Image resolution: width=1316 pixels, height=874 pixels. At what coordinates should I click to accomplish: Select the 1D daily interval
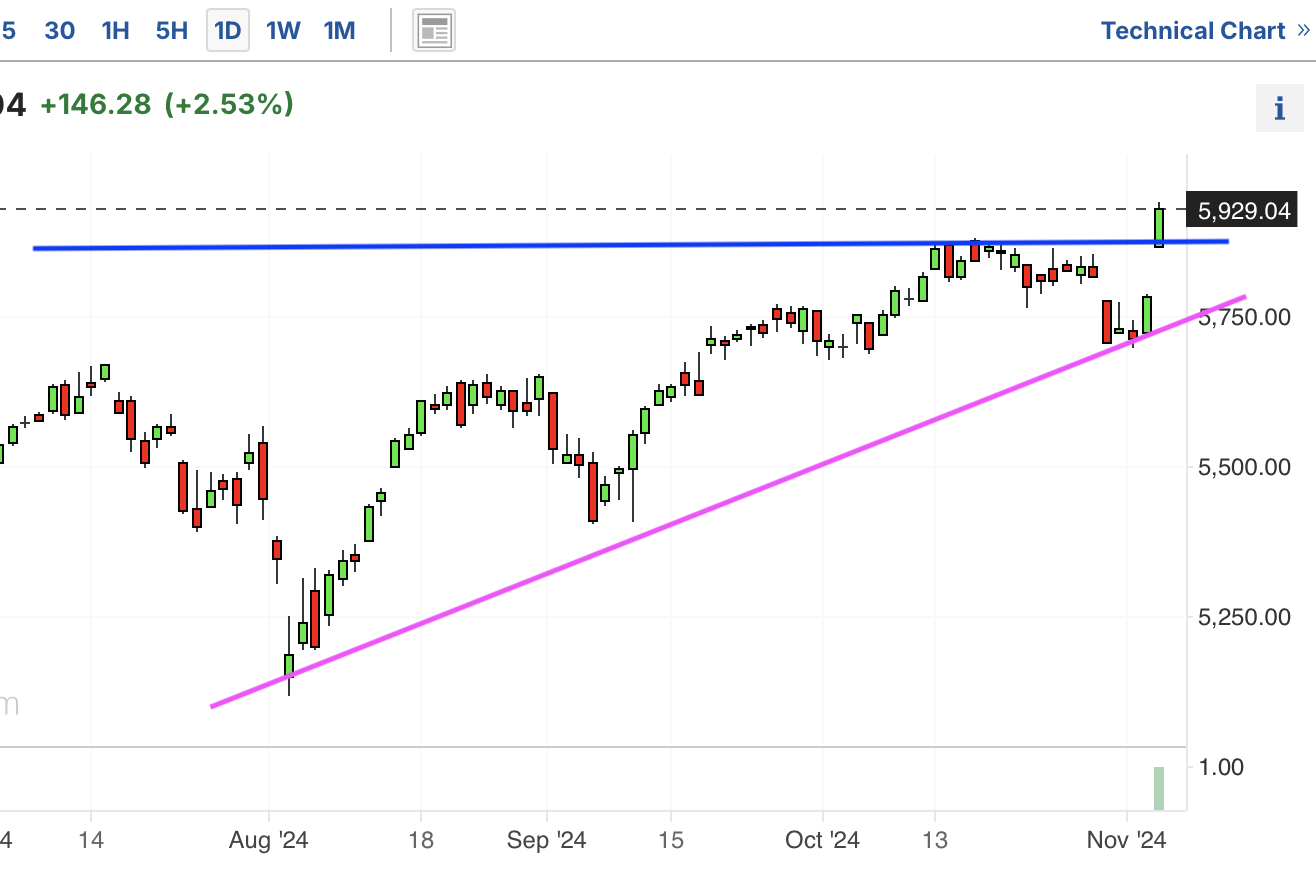228,31
